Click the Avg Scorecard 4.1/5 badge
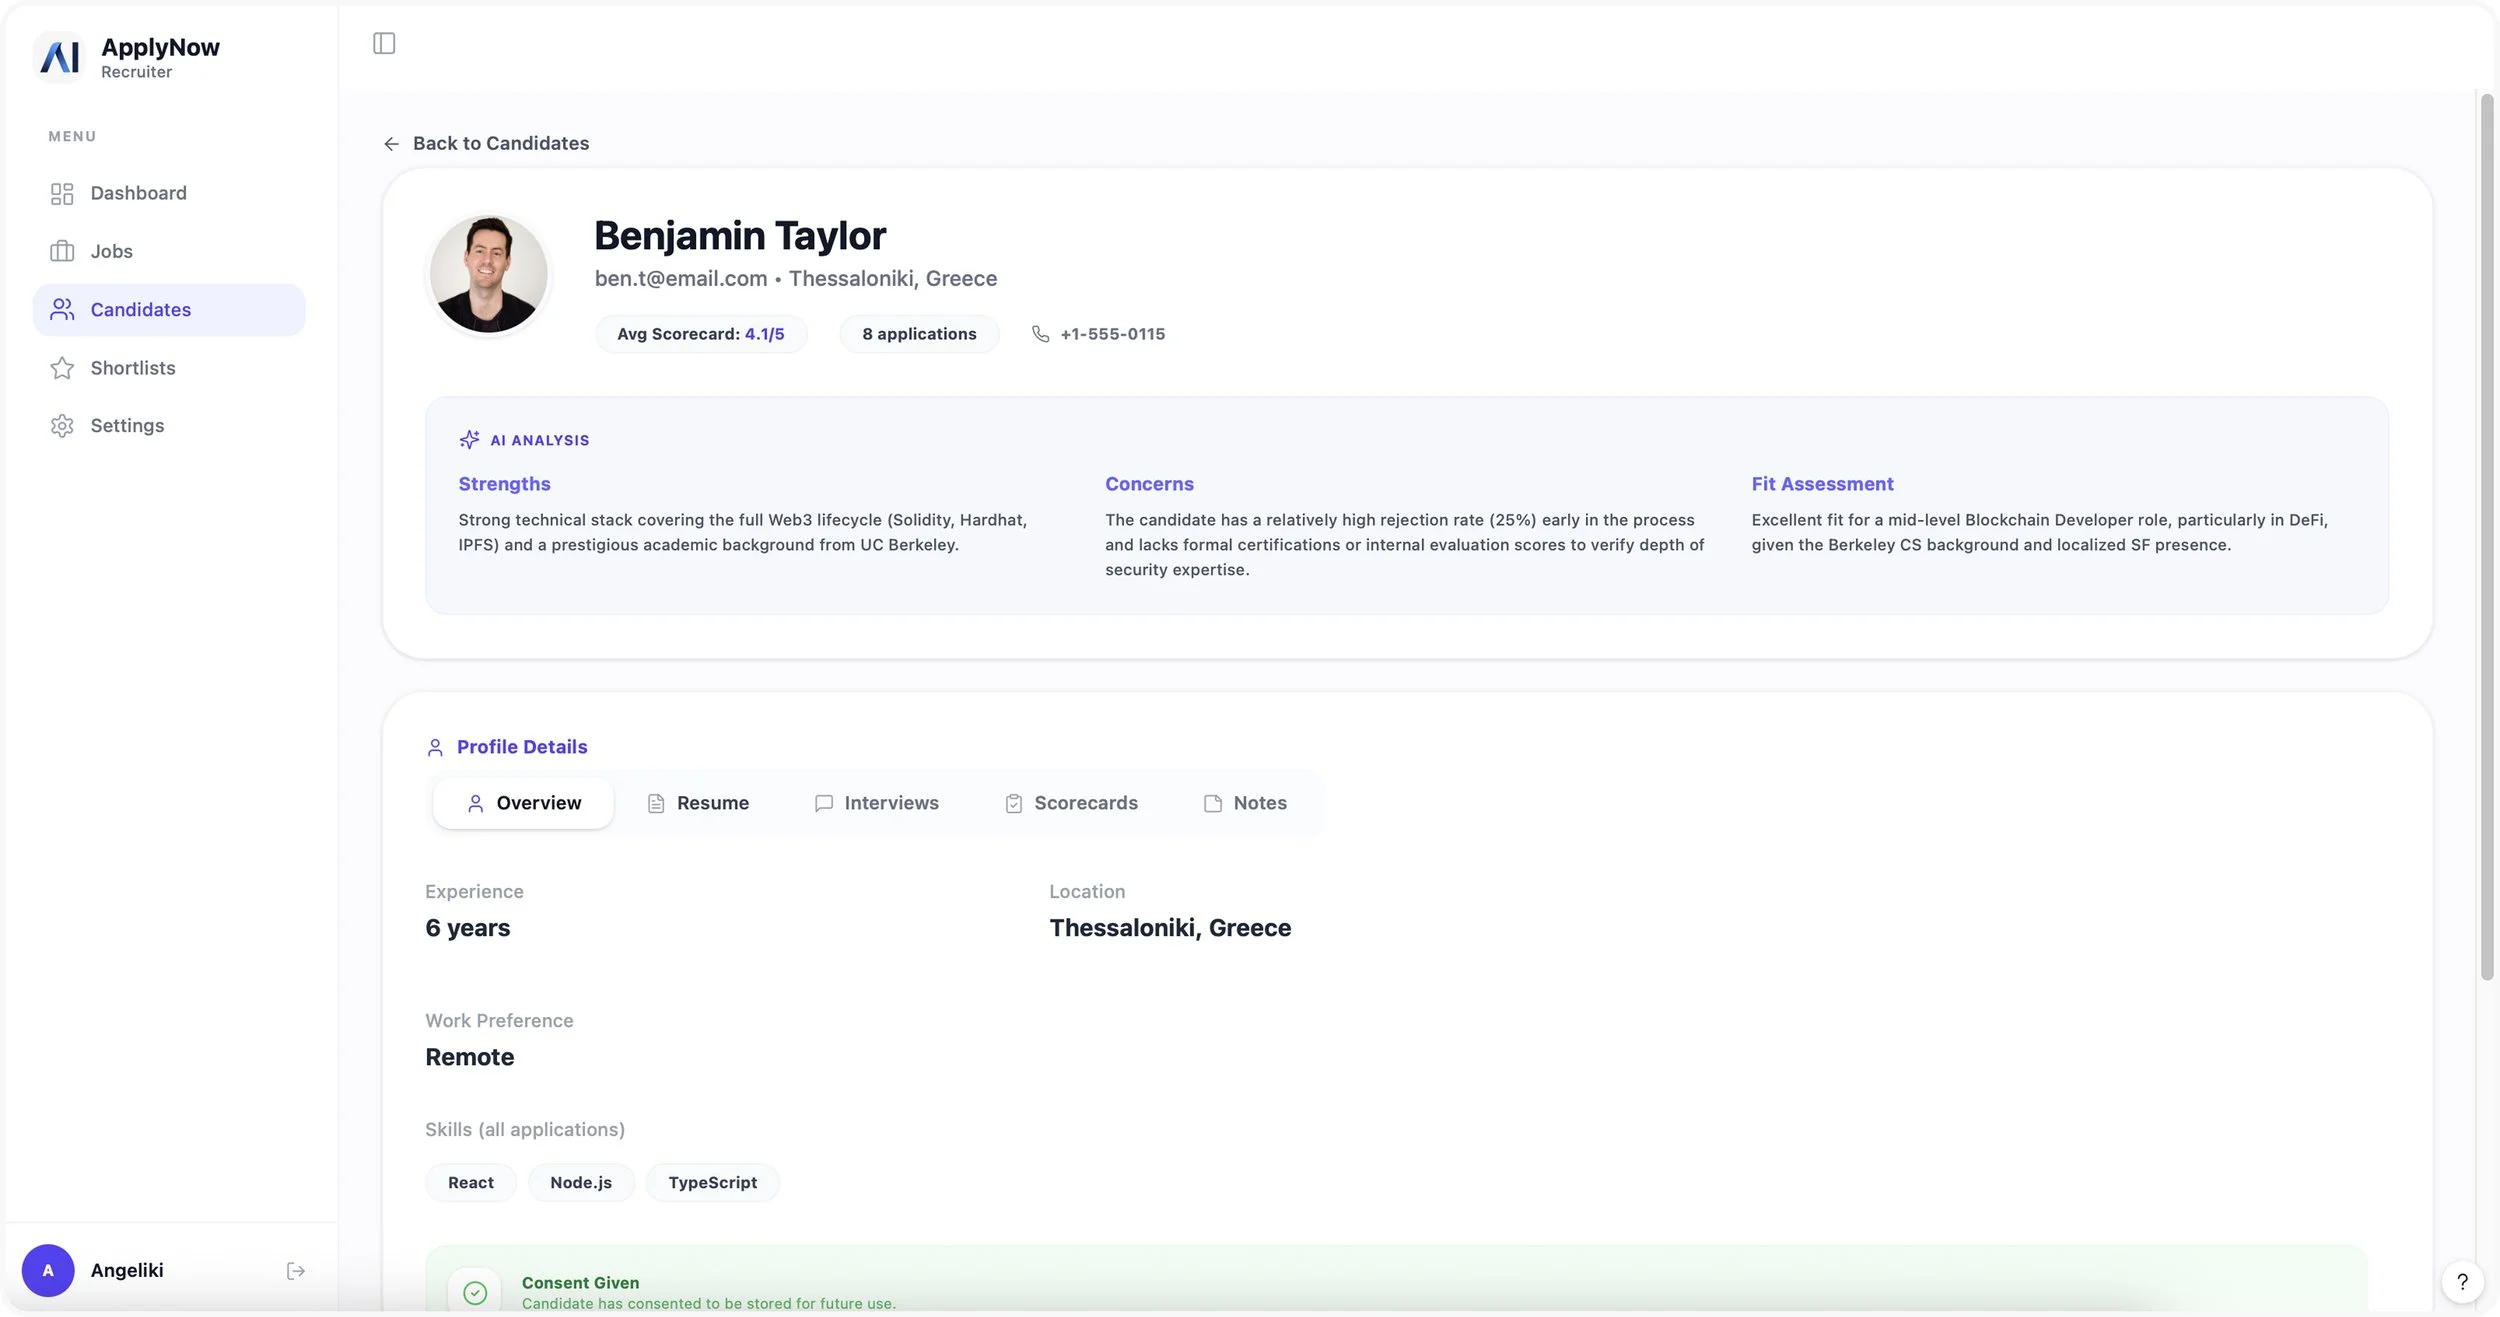The width and height of the screenshot is (2500, 1317). (x=700, y=334)
